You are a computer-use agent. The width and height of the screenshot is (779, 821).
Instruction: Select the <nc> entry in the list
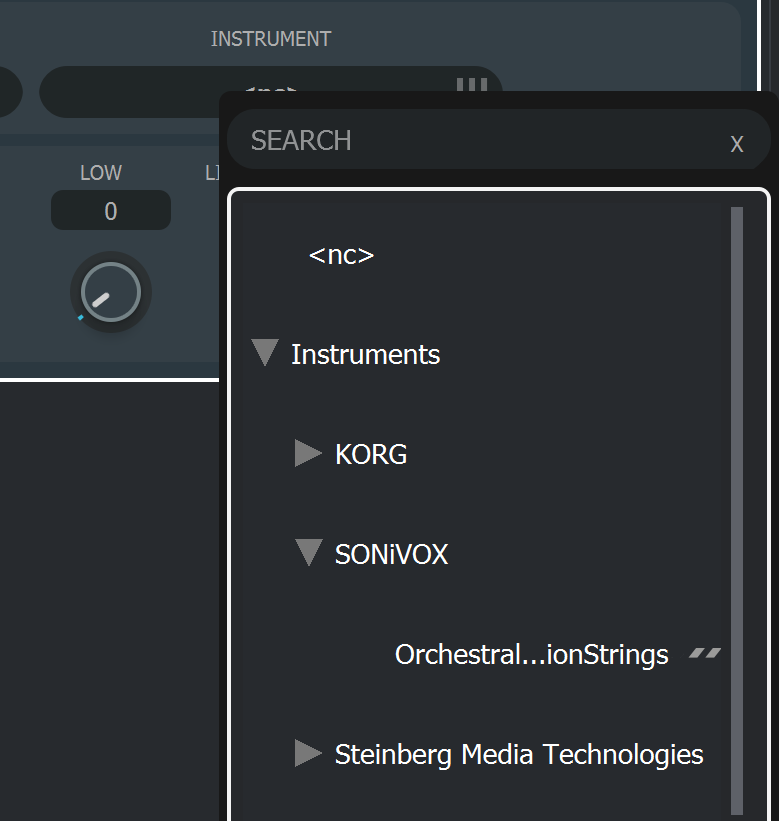click(x=341, y=255)
